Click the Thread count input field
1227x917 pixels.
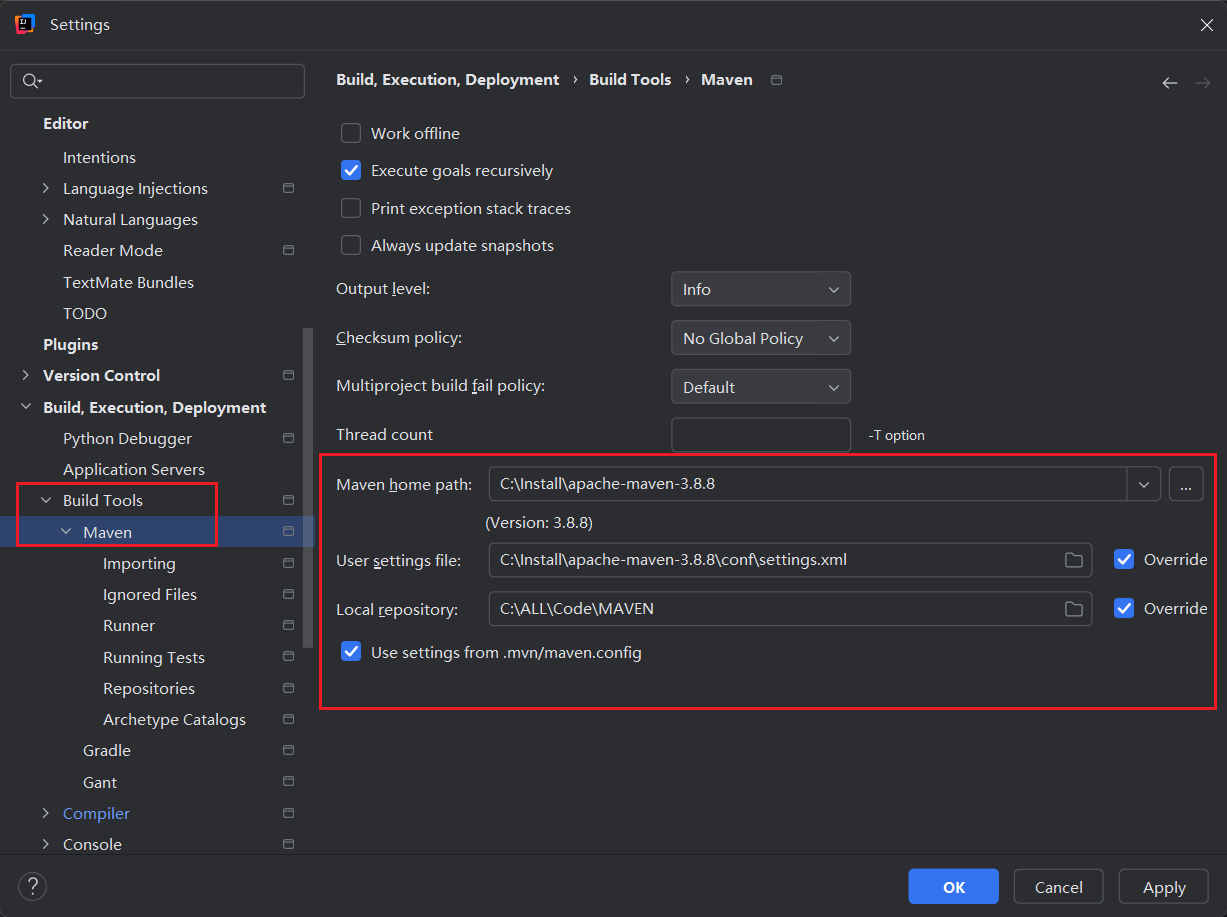[x=761, y=435]
